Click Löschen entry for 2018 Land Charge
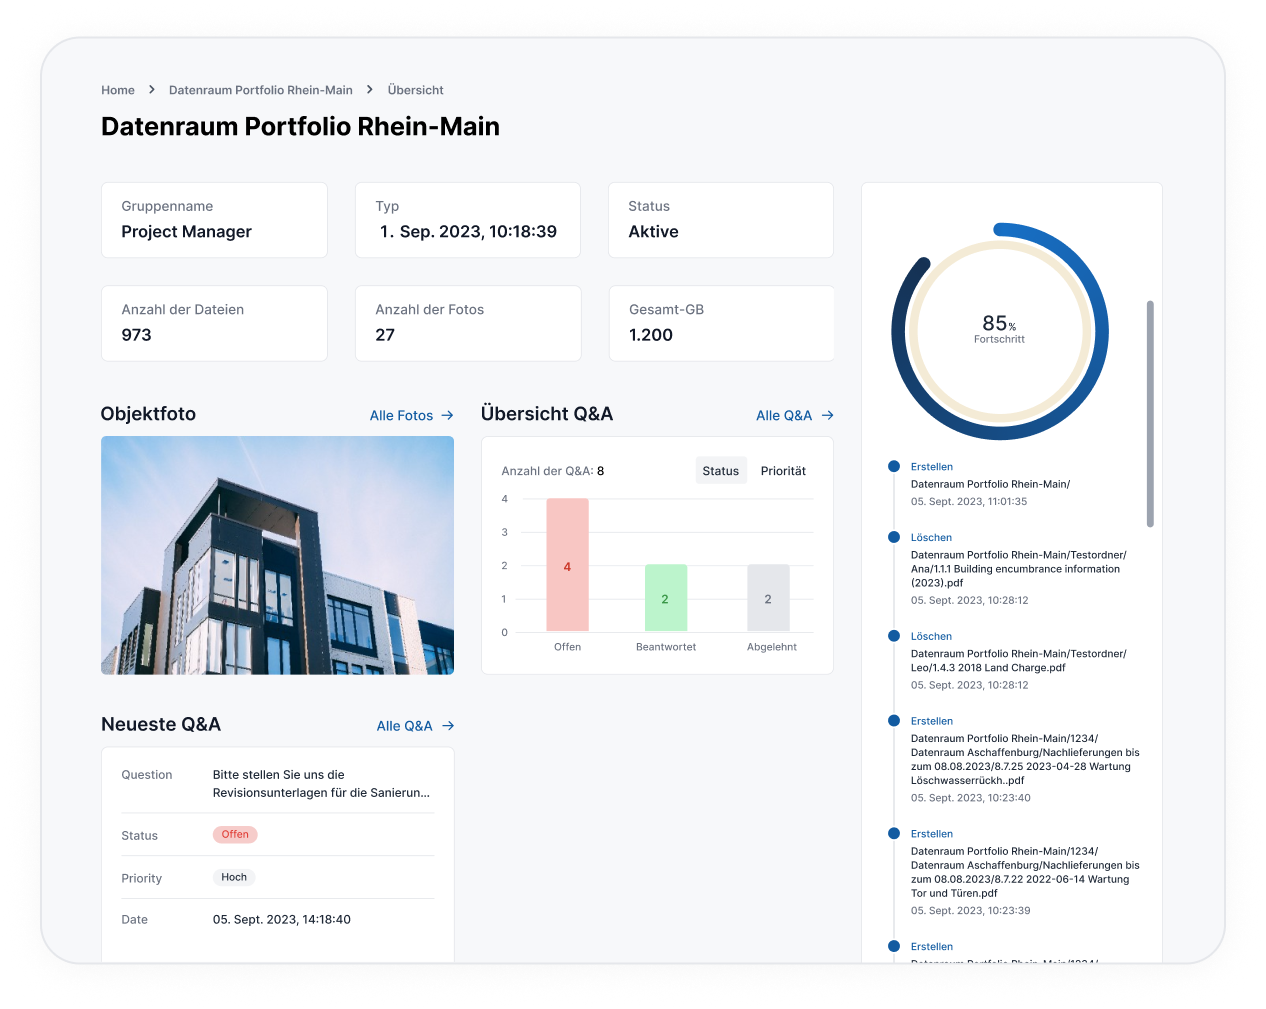The height and width of the screenshot is (1009, 1266). (x=1018, y=661)
